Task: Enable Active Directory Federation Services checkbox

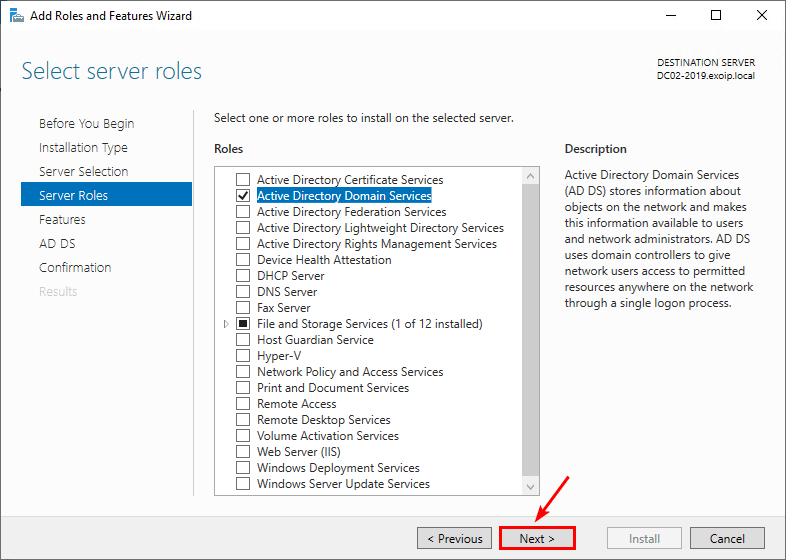Action: 243,212
